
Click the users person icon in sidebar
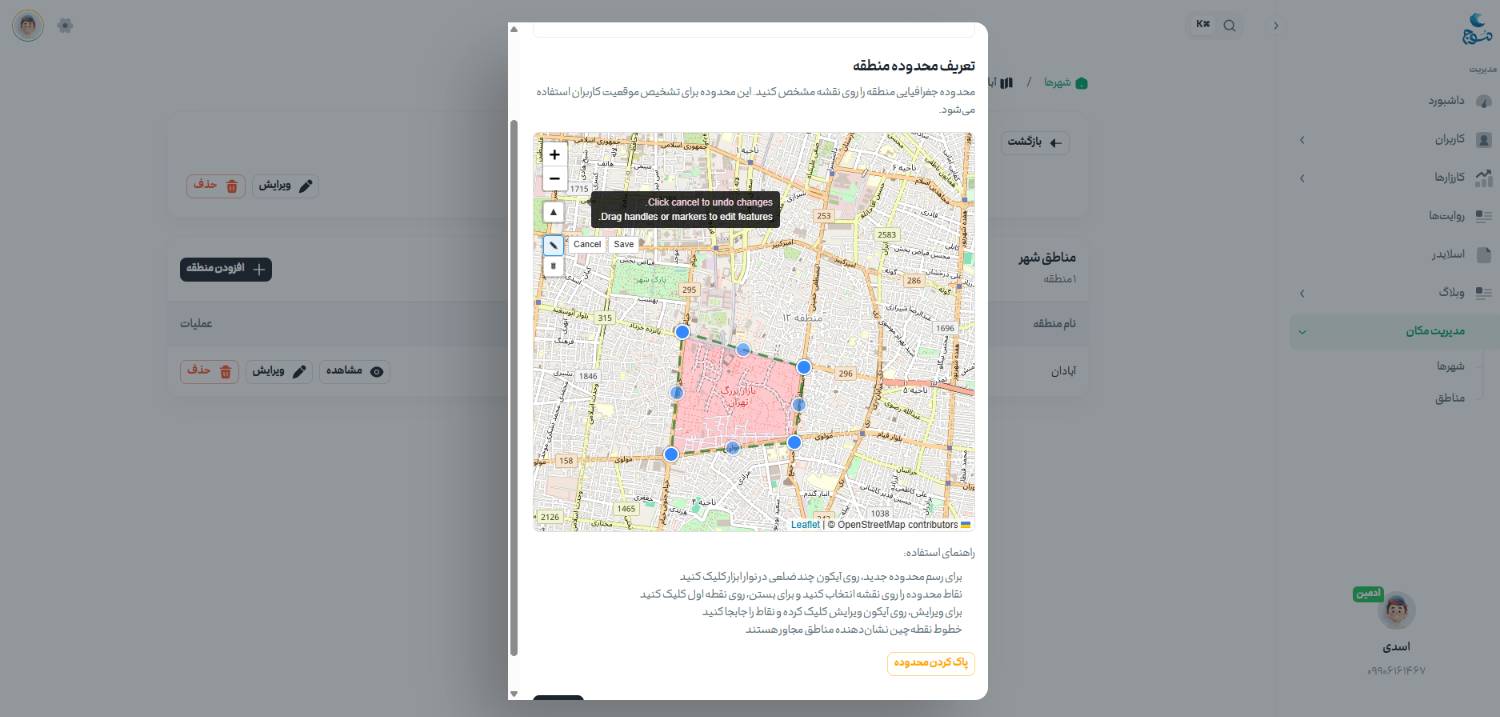pyautogui.click(x=1484, y=140)
